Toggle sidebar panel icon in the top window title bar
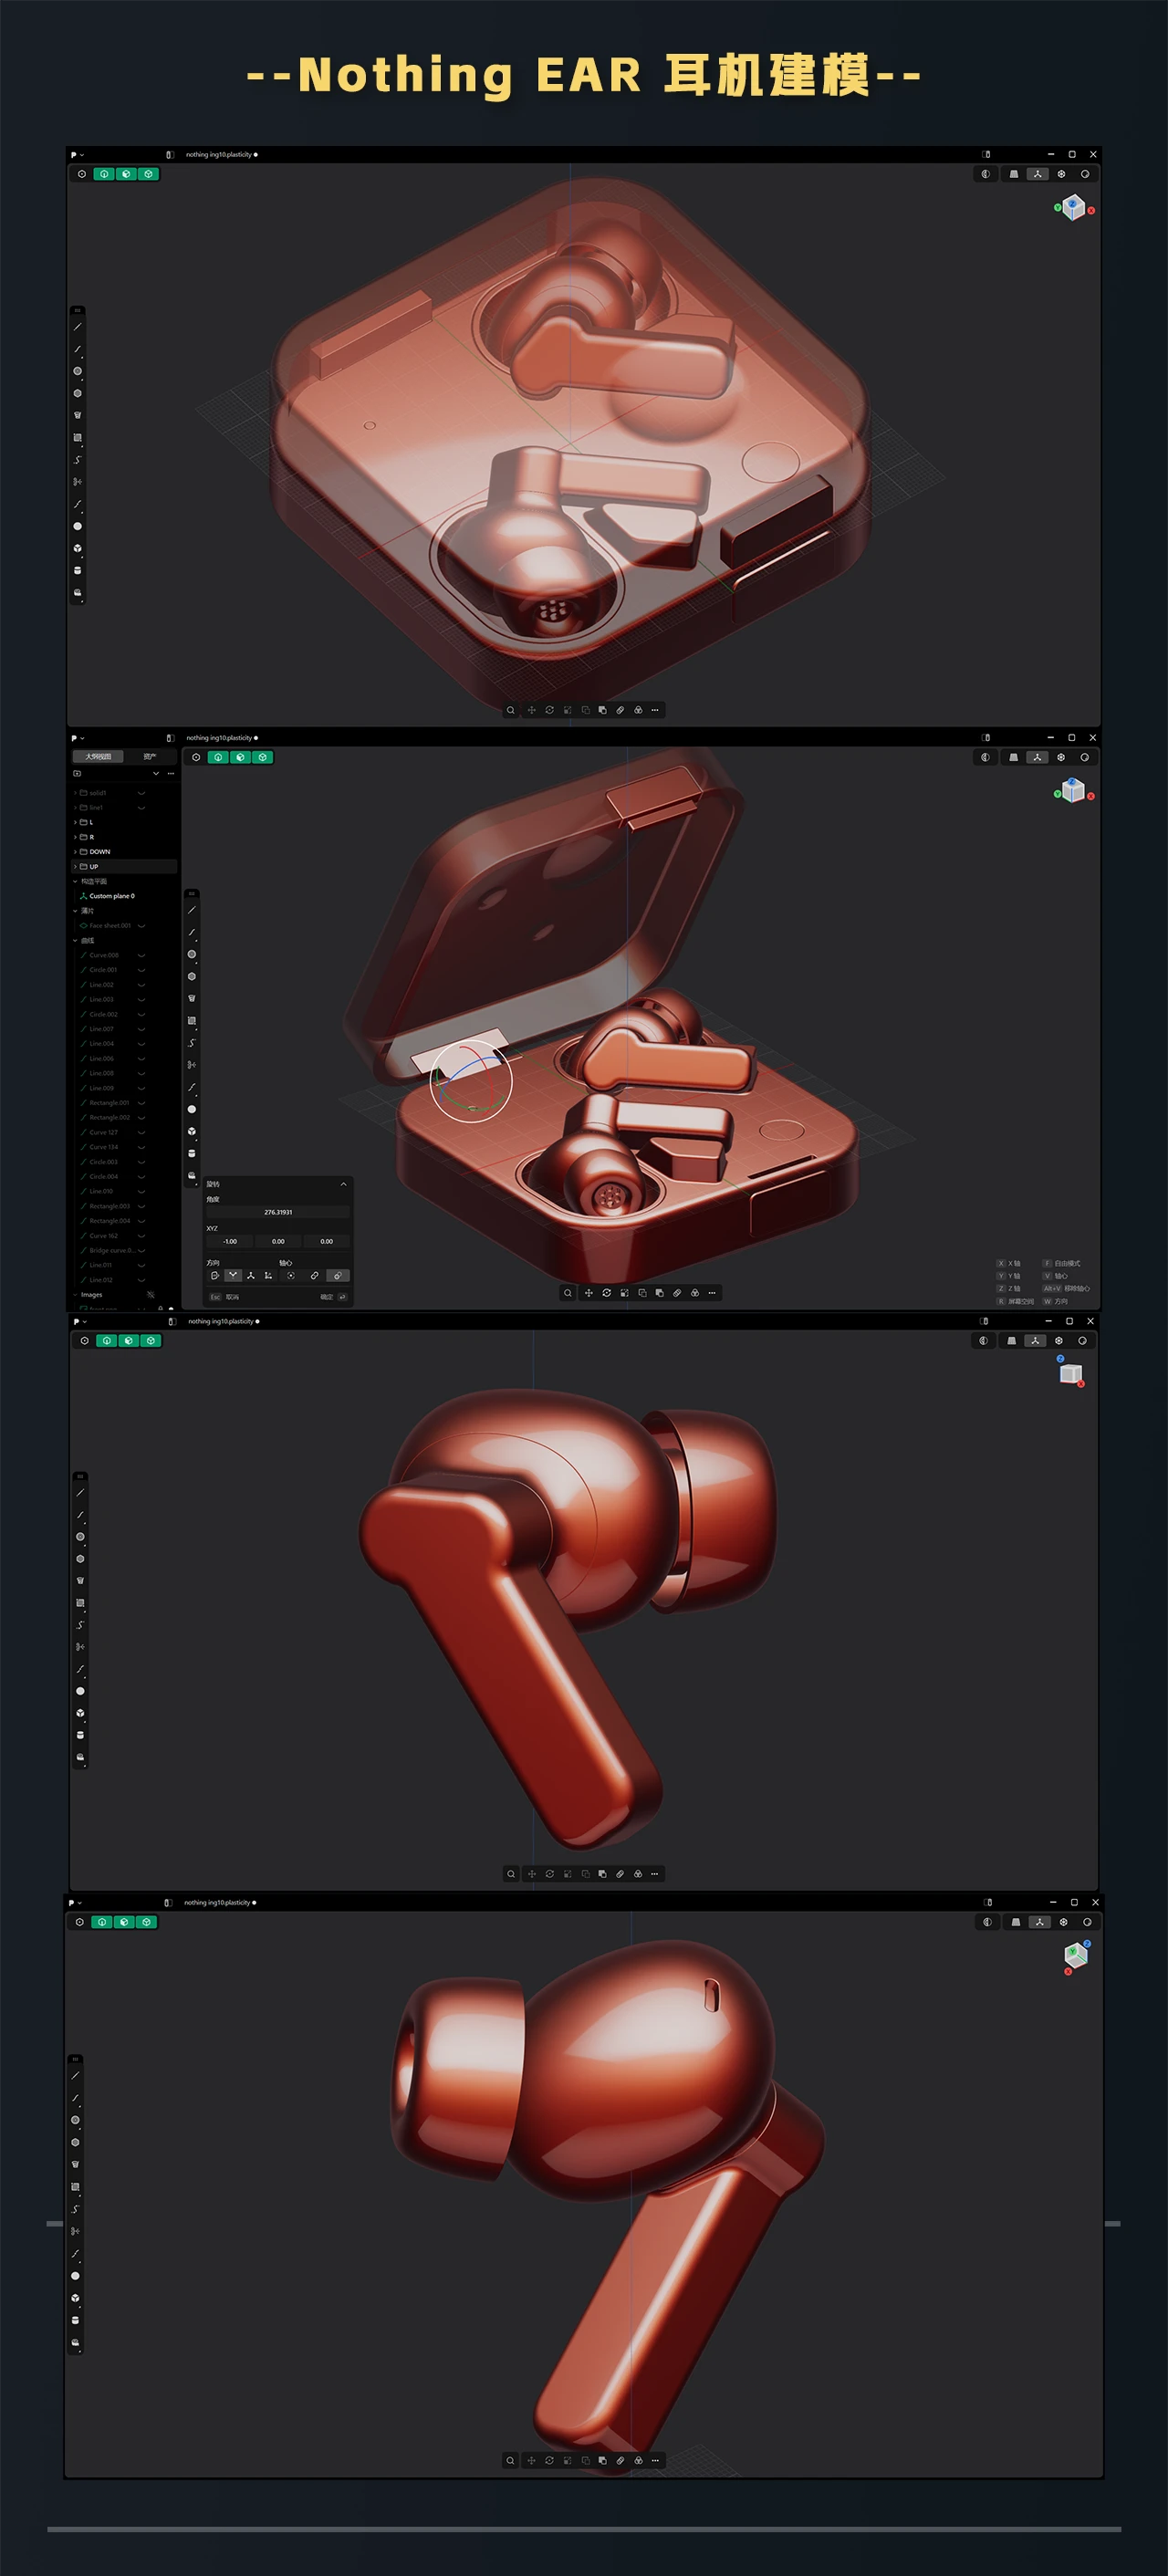Screen dimensions: 1168x2576 click(x=170, y=155)
